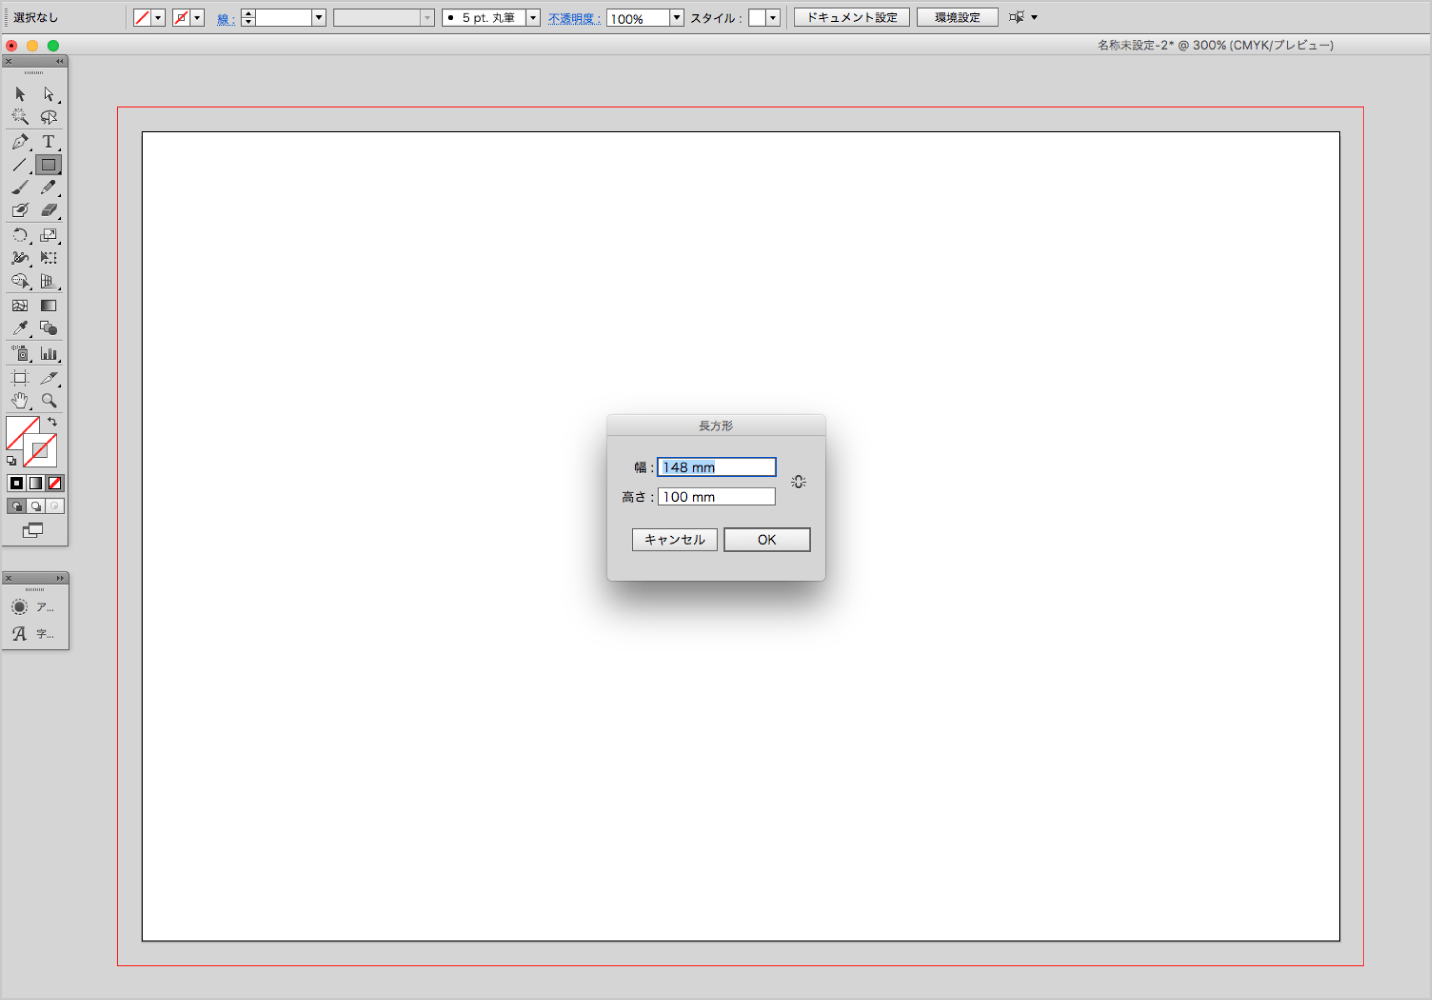1432x1000 pixels.
Task: Click the 不透明度 opacity link
Action: point(573,19)
